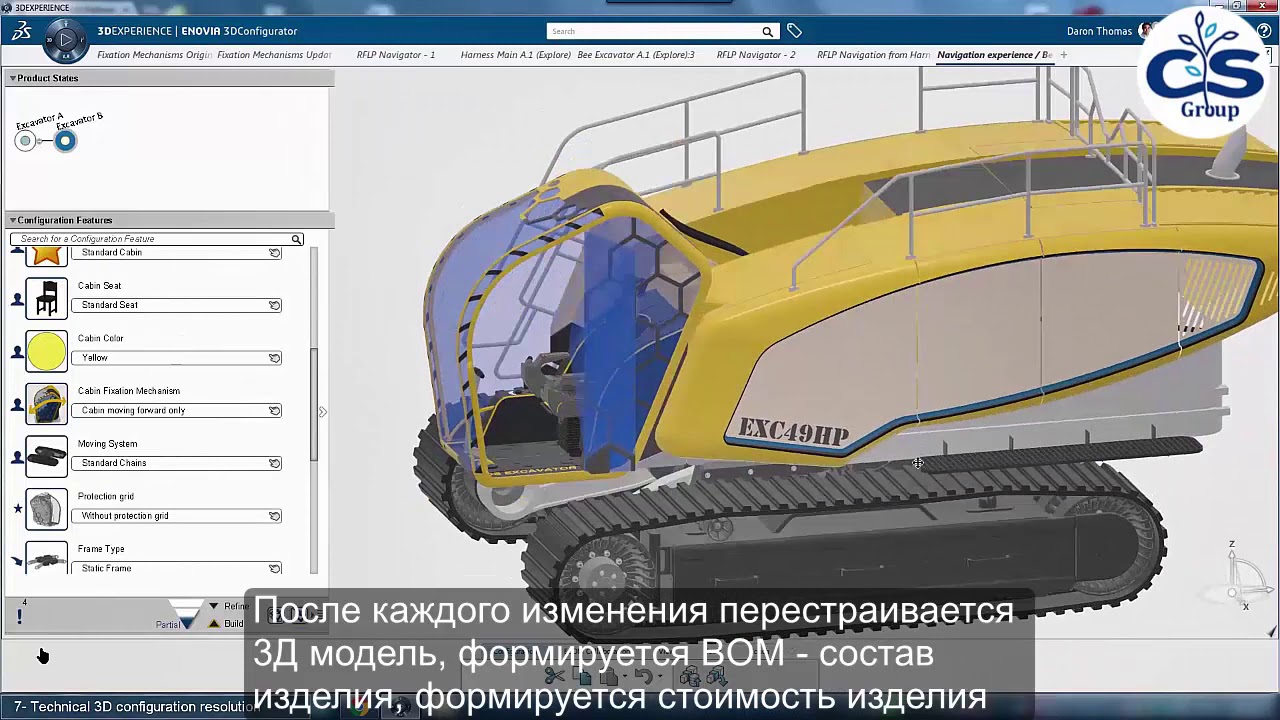
Task: Open the Yellow cabin color dropdown
Action: click(x=176, y=358)
